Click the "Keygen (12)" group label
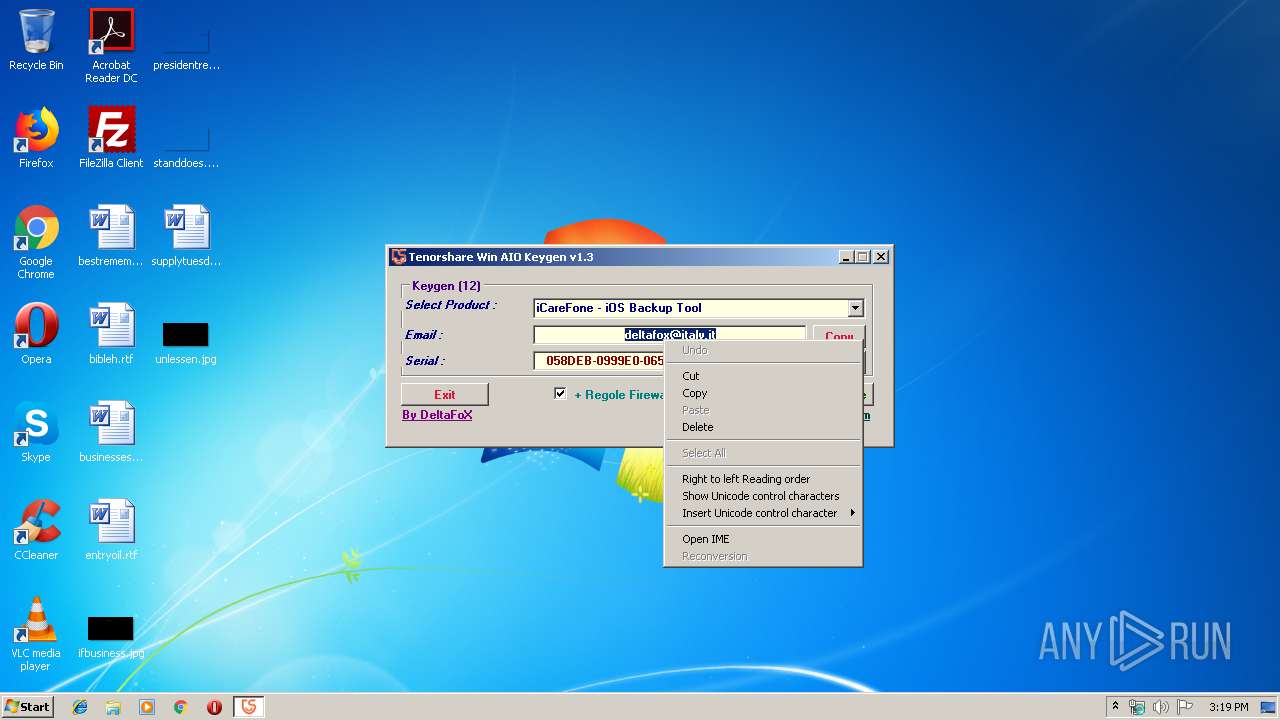The width and height of the screenshot is (1280, 720). [x=446, y=286]
